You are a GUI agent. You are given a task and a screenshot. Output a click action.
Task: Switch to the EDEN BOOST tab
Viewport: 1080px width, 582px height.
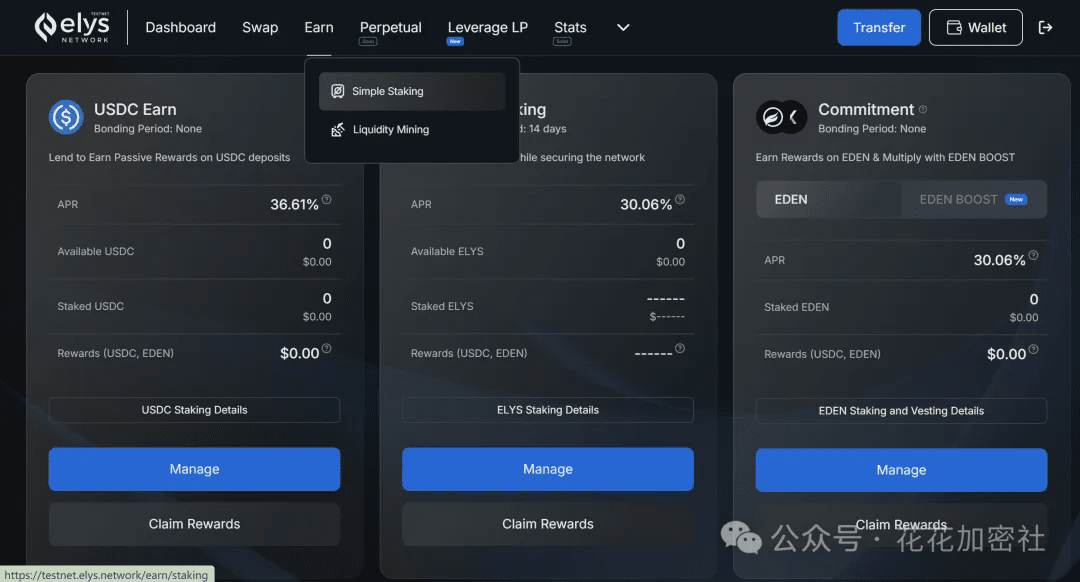click(973, 200)
